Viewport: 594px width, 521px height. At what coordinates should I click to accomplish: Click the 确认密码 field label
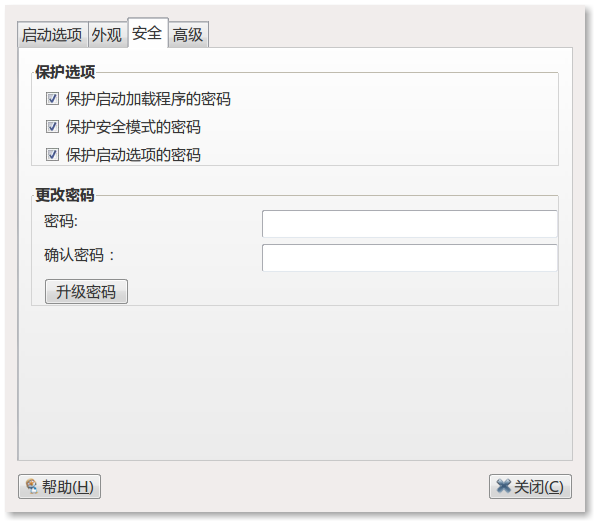pyautogui.click(x=79, y=255)
